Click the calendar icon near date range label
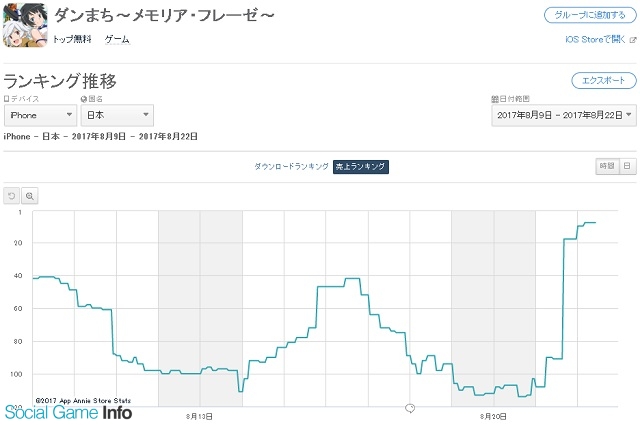Image resolution: width=640 pixels, height=425 pixels. (x=495, y=99)
